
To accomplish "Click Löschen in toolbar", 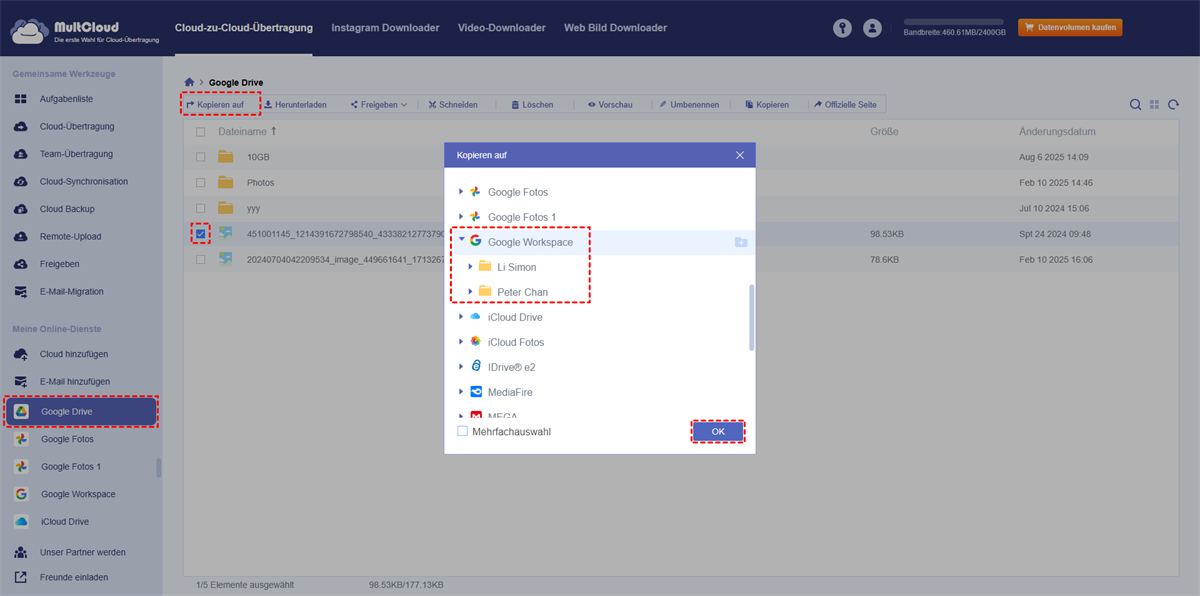I will click(531, 104).
